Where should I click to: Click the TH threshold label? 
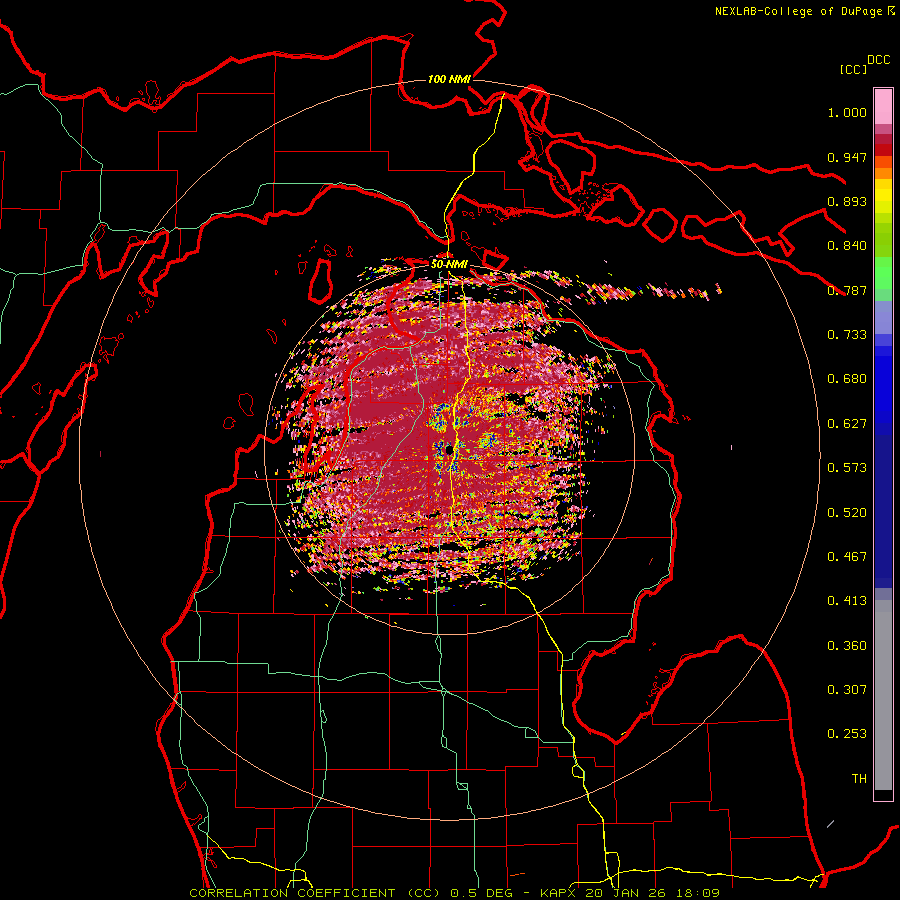[859, 779]
